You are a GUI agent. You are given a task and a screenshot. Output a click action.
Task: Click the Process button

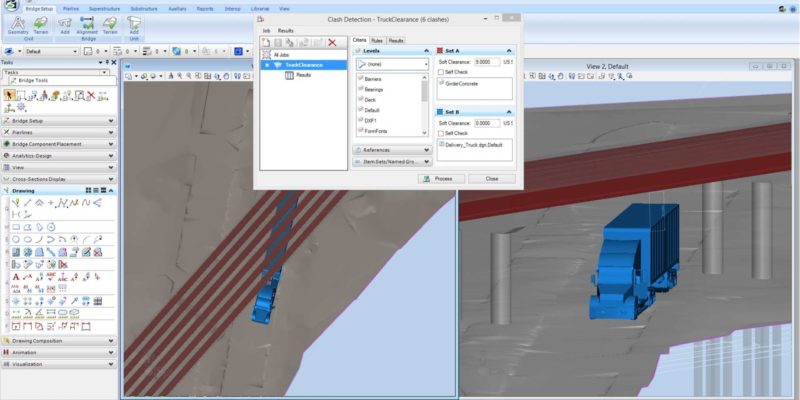441,179
